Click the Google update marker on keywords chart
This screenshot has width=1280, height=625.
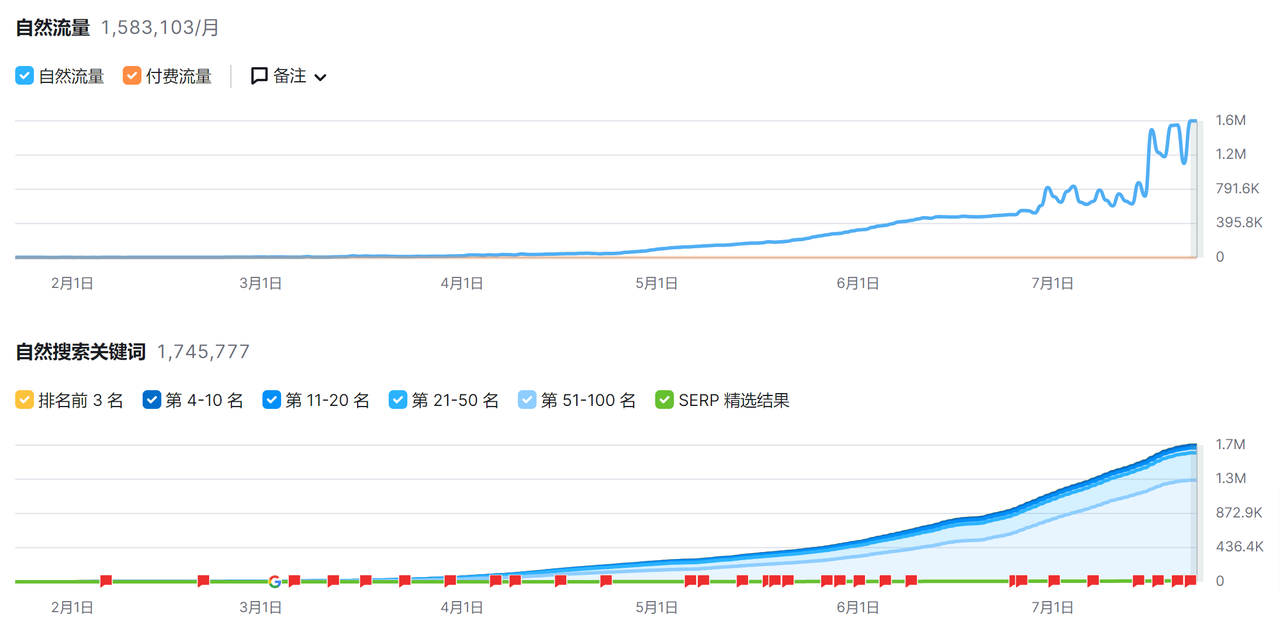point(274,581)
